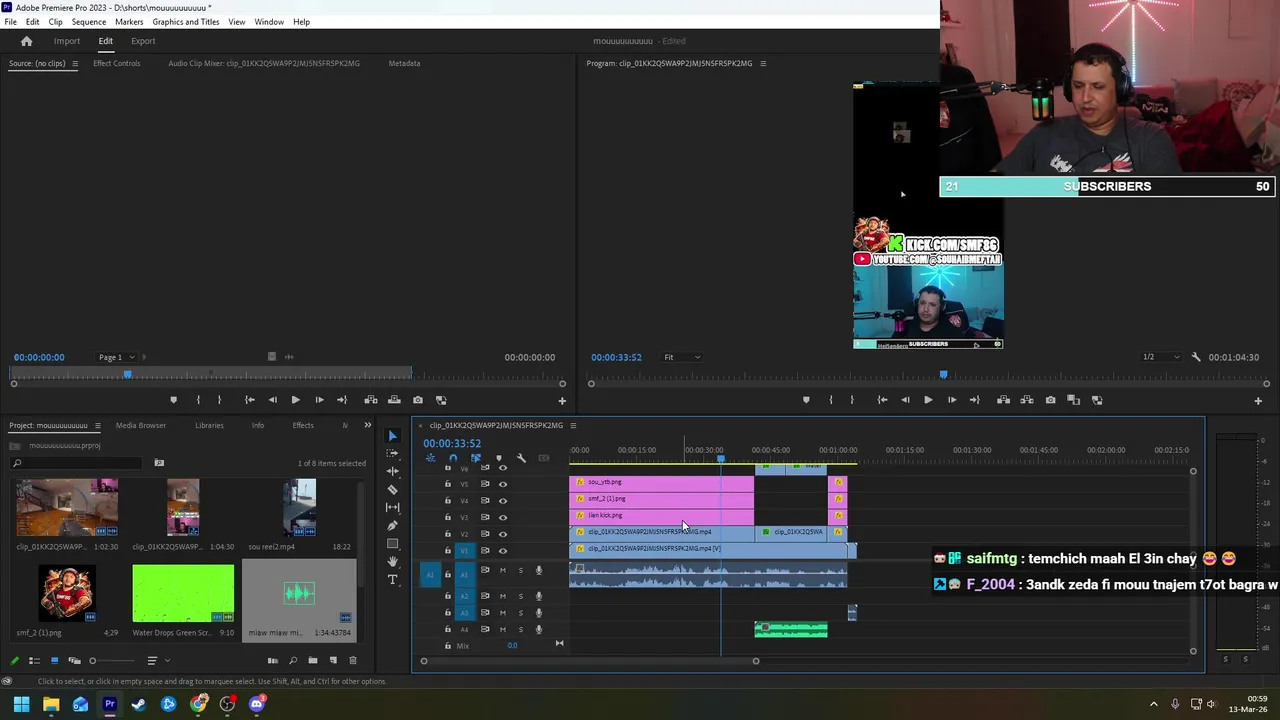Click the timeline playhead on ruler
This screenshot has height=720, width=1280.
(x=720, y=459)
